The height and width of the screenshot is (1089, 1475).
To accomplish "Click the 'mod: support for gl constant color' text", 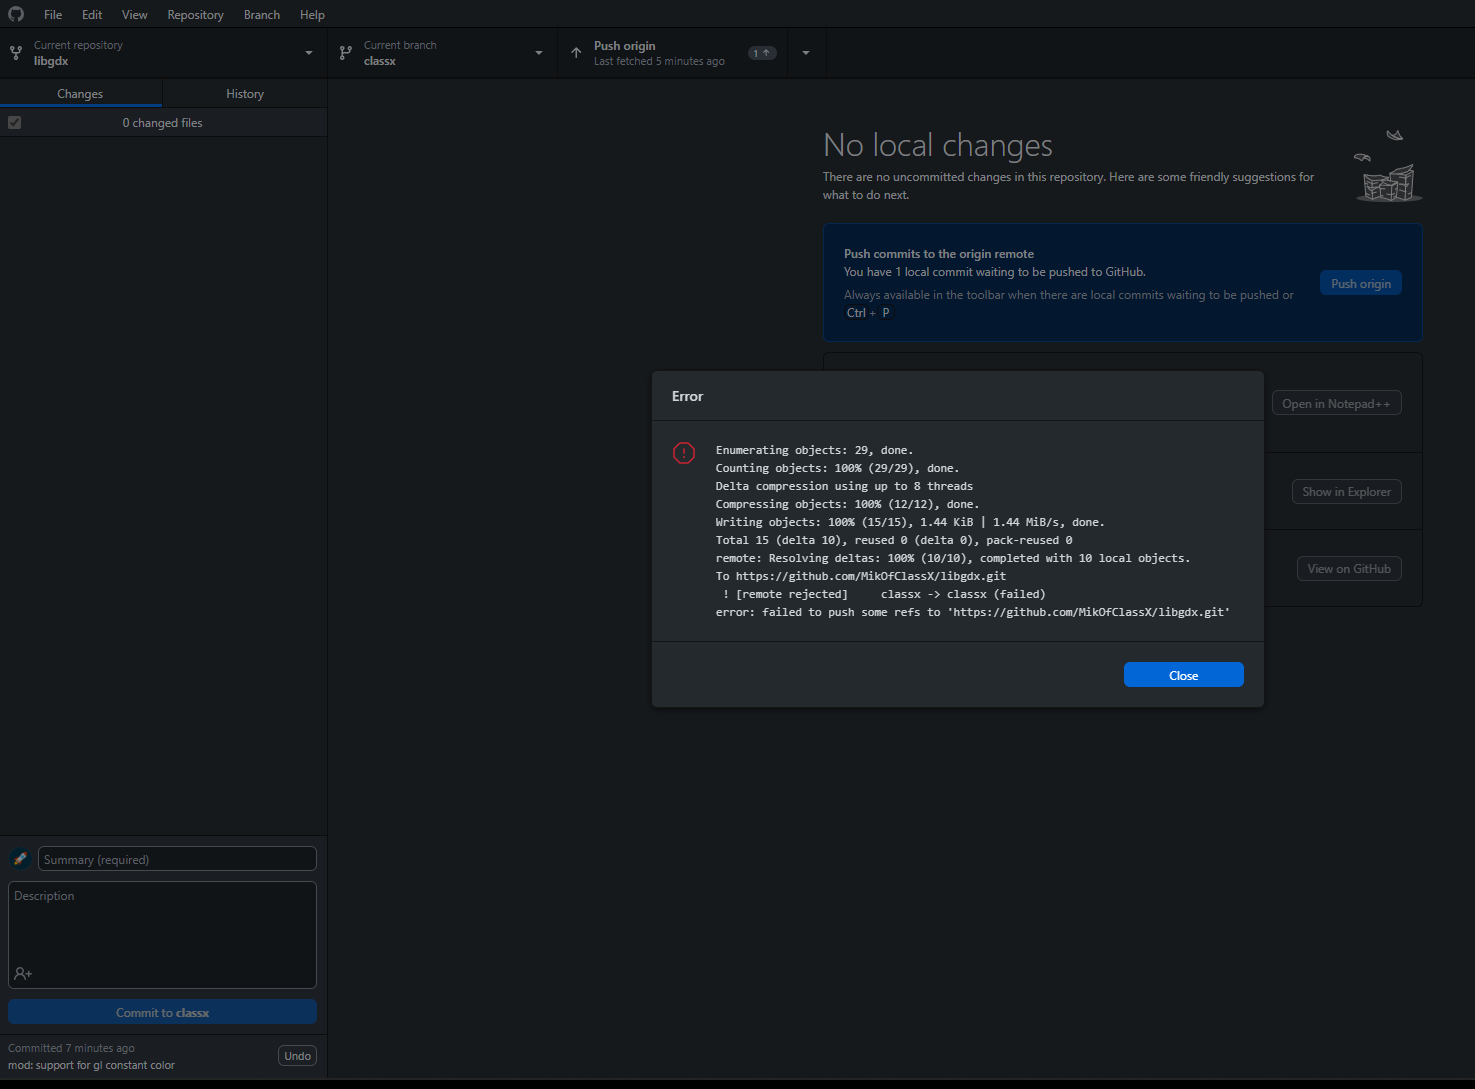I will coord(91,1065).
